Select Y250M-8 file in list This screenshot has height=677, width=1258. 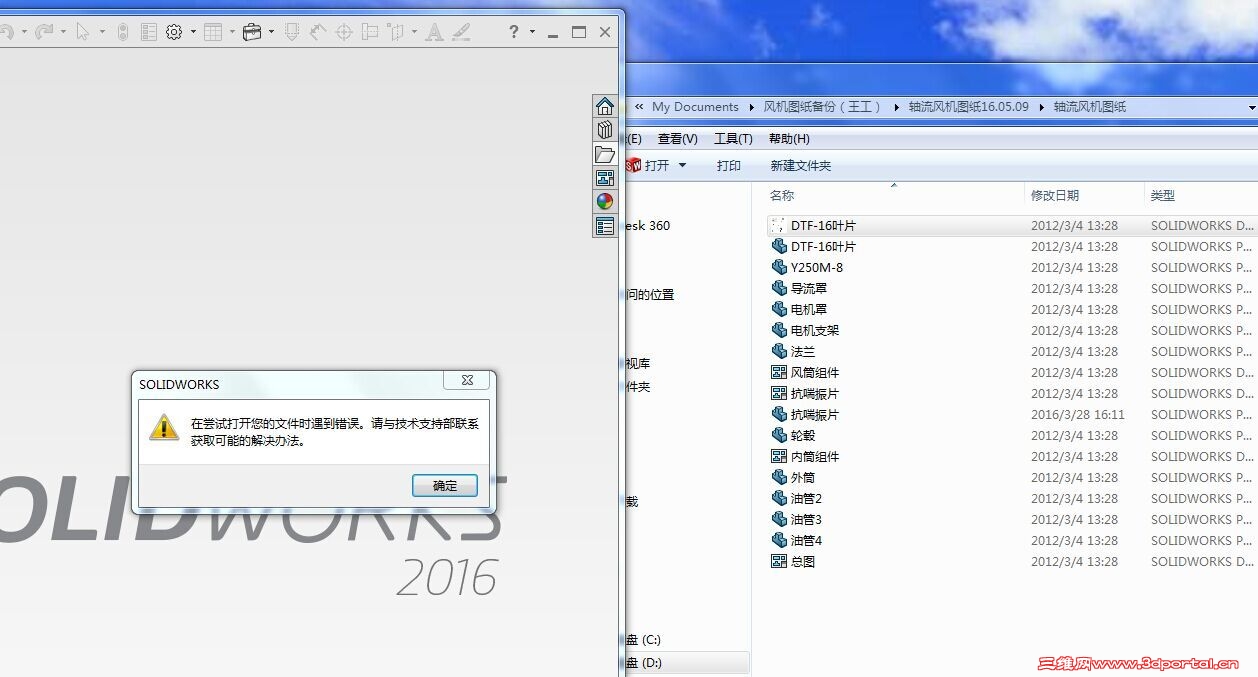pyautogui.click(x=817, y=267)
